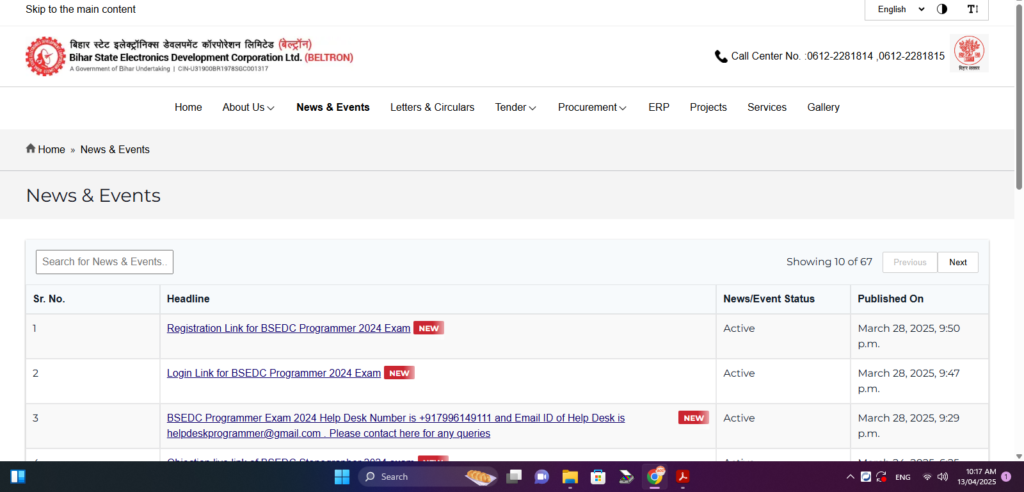1024x492 pixels.
Task: Switch to Google Chrome in the taskbar
Action: [x=654, y=477]
